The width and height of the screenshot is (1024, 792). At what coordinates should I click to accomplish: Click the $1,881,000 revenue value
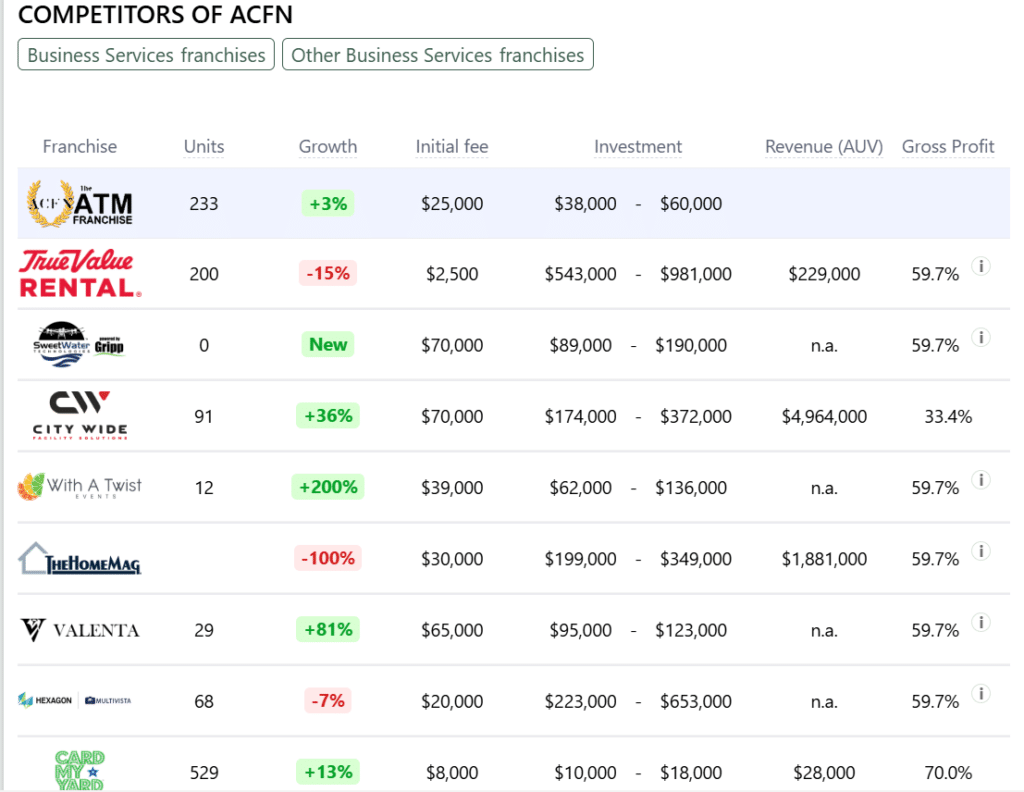824,559
